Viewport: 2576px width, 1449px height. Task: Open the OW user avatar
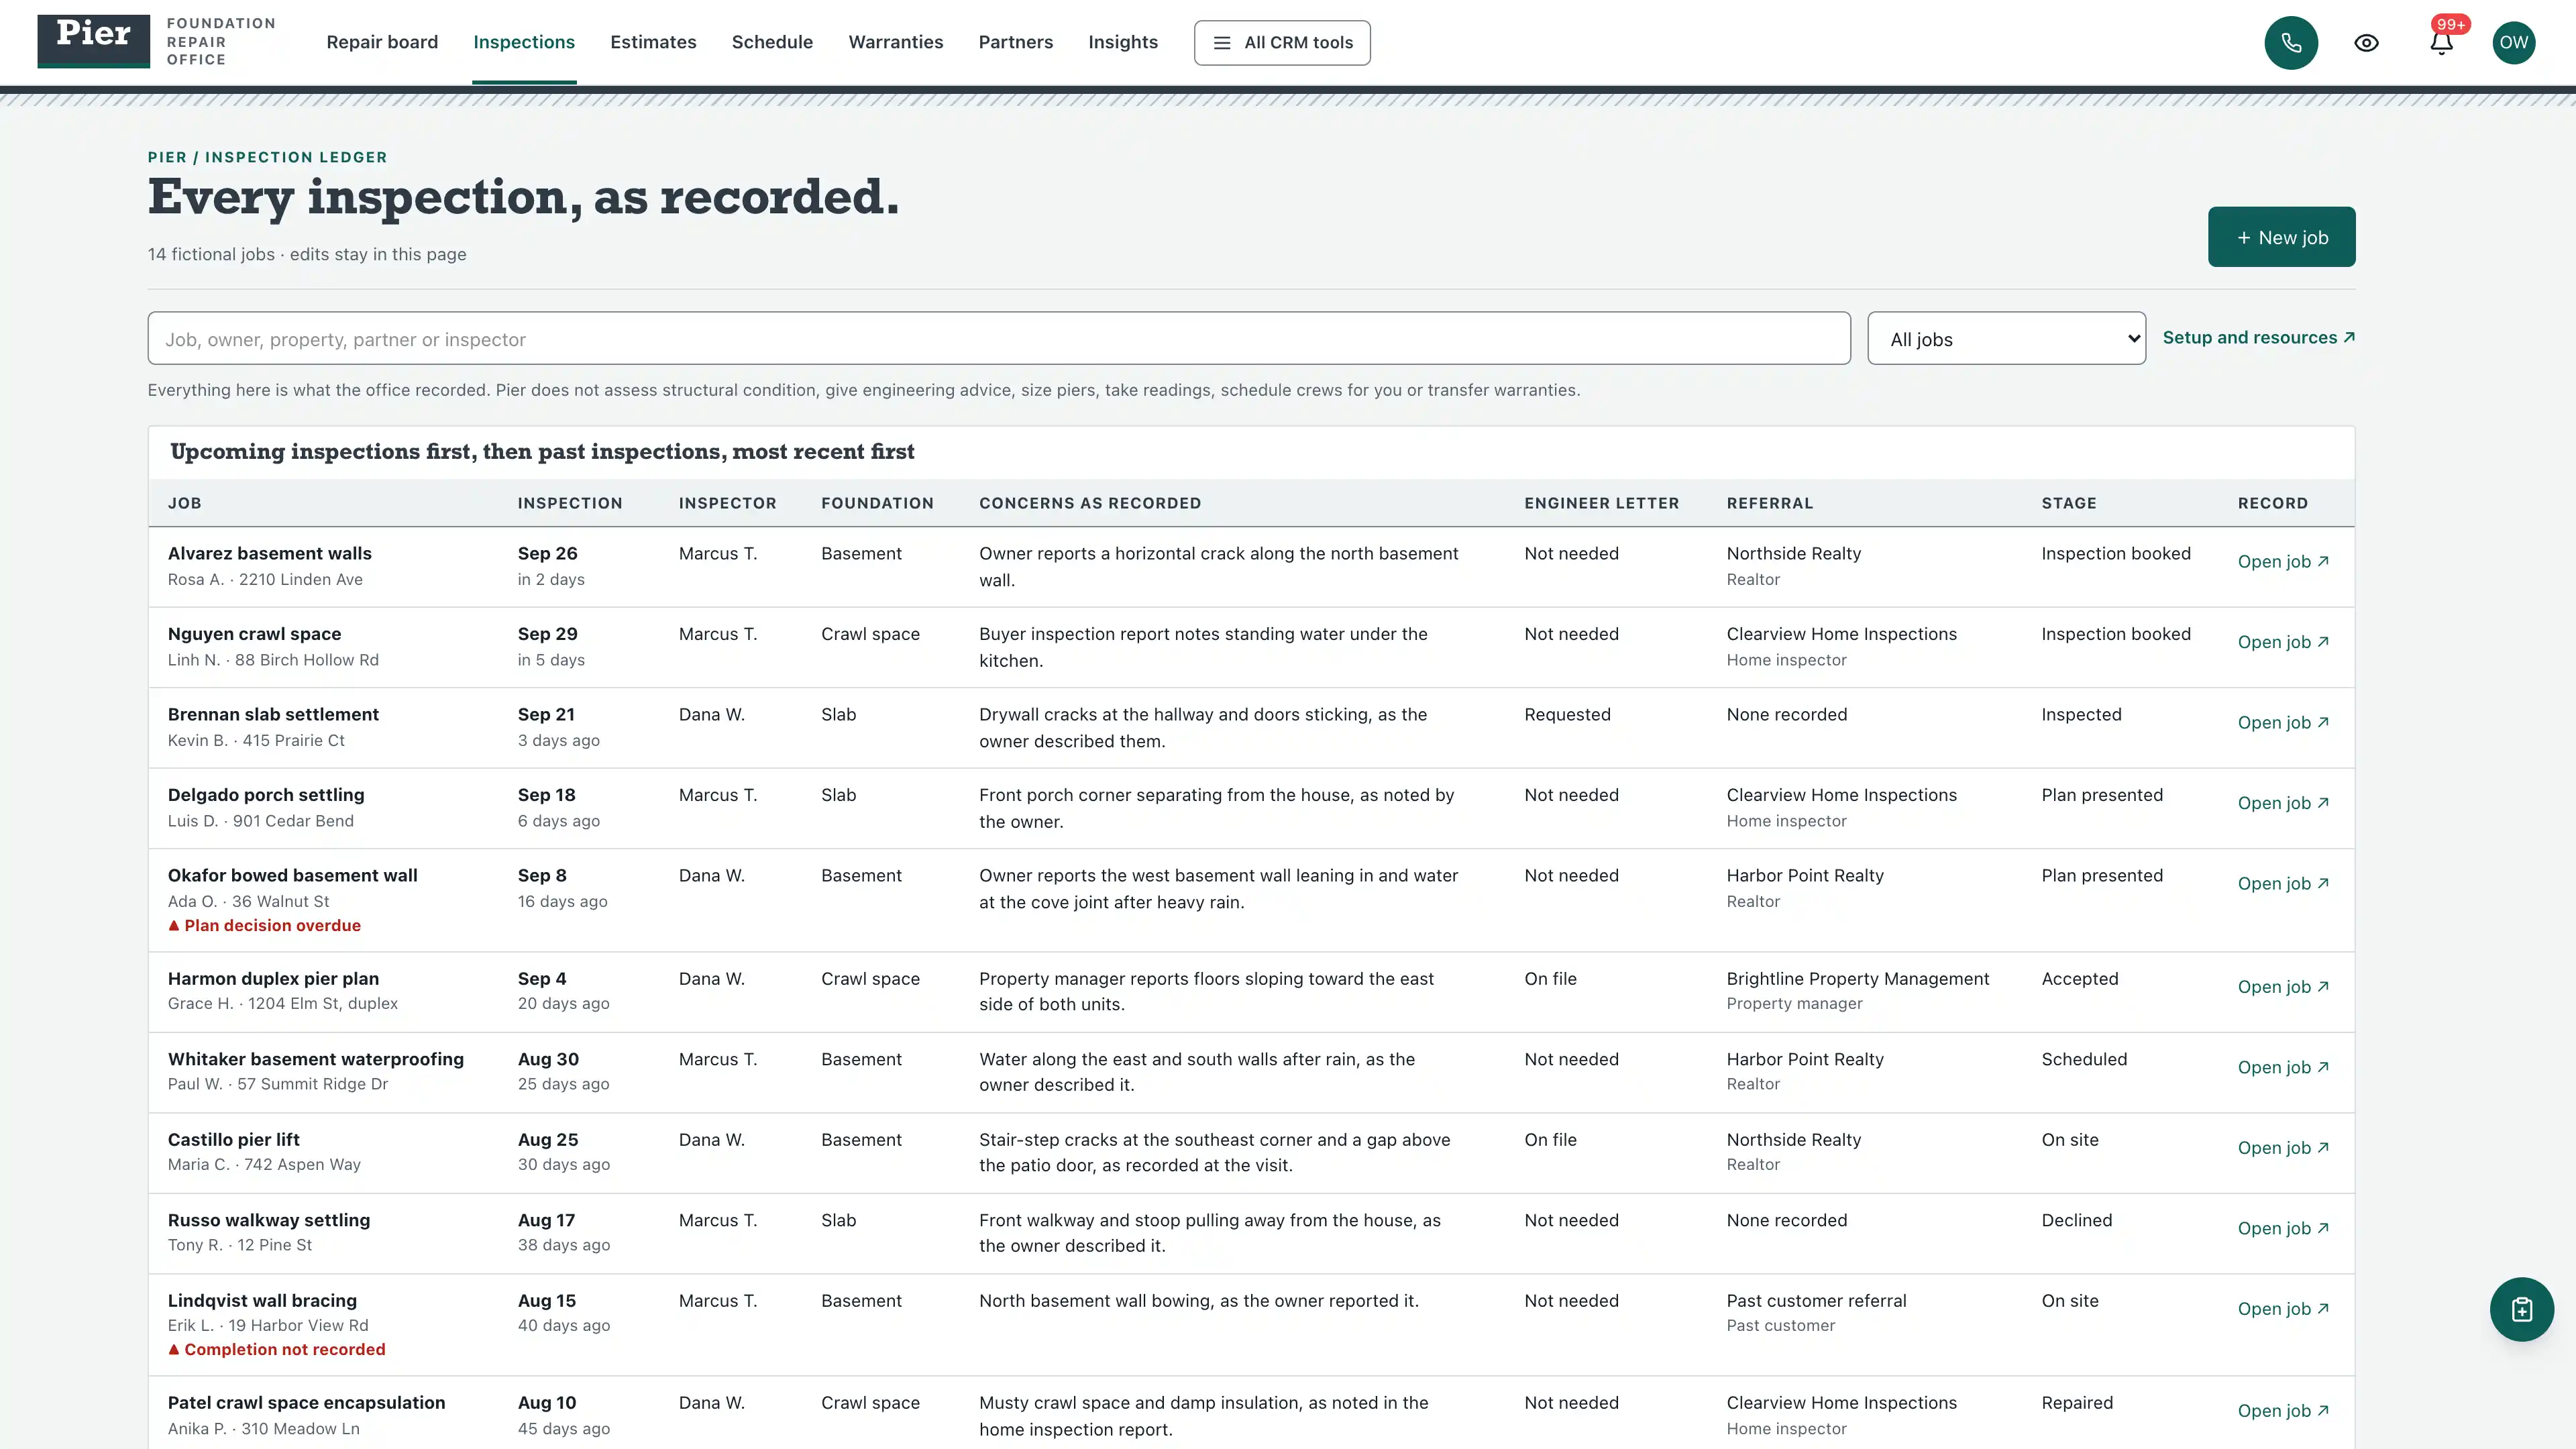point(2513,43)
